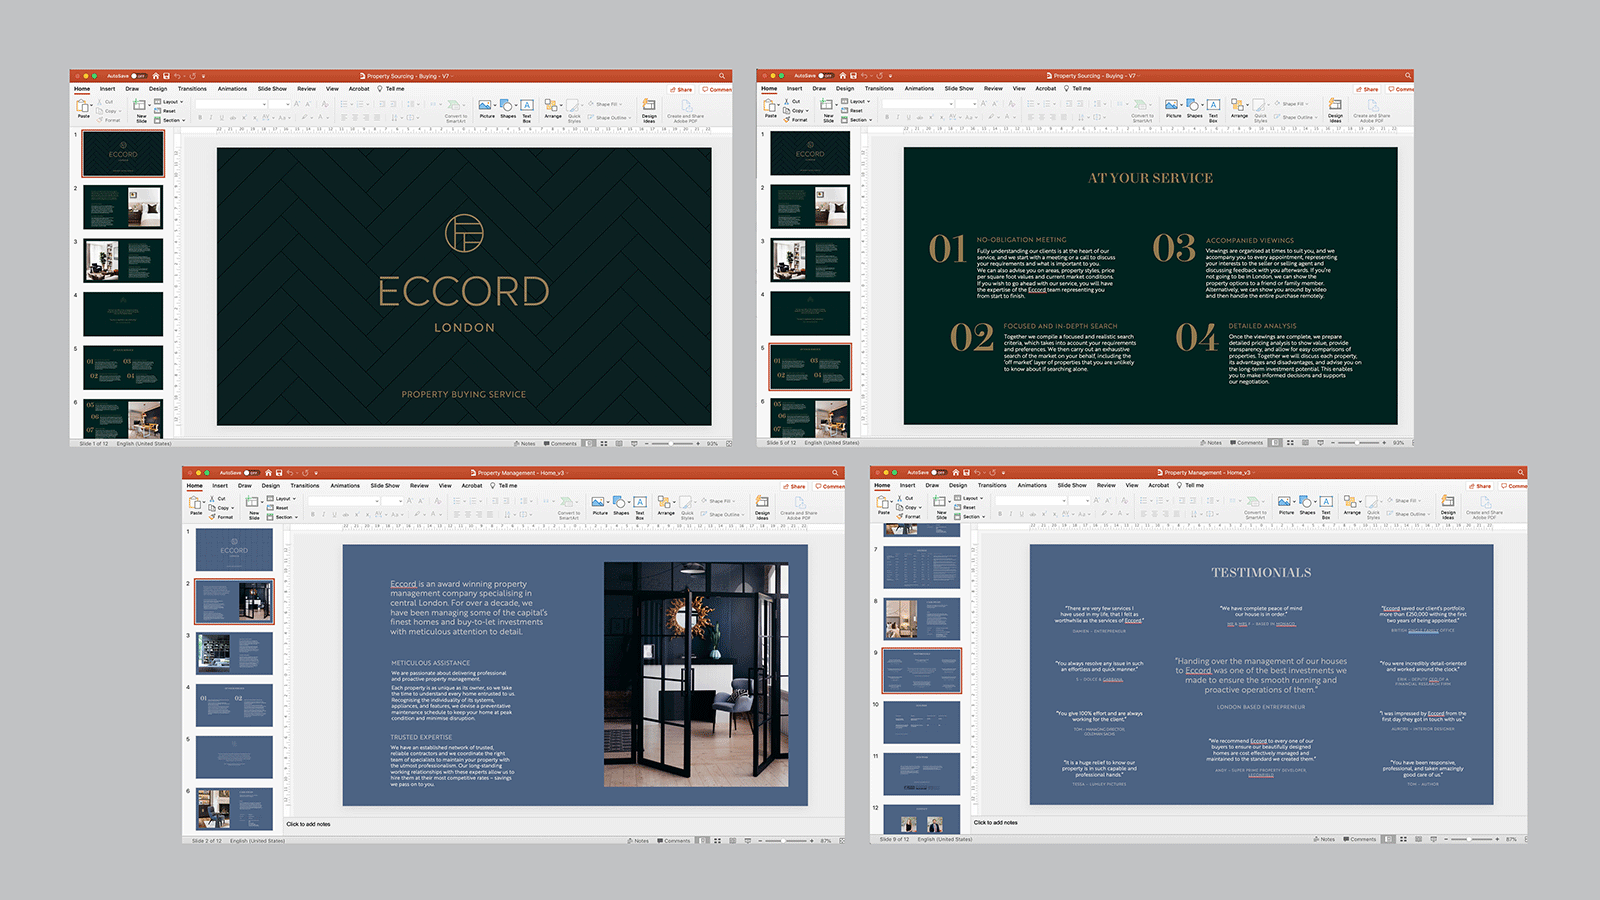Click the Save icon in the ECCORD title-slide window
Viewport: 1600px width, 900px height.
click(166, 76)
